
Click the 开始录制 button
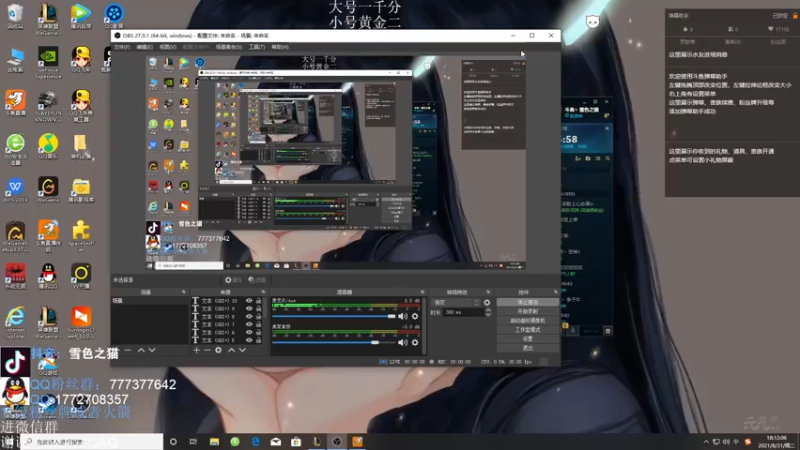point(528,312)
